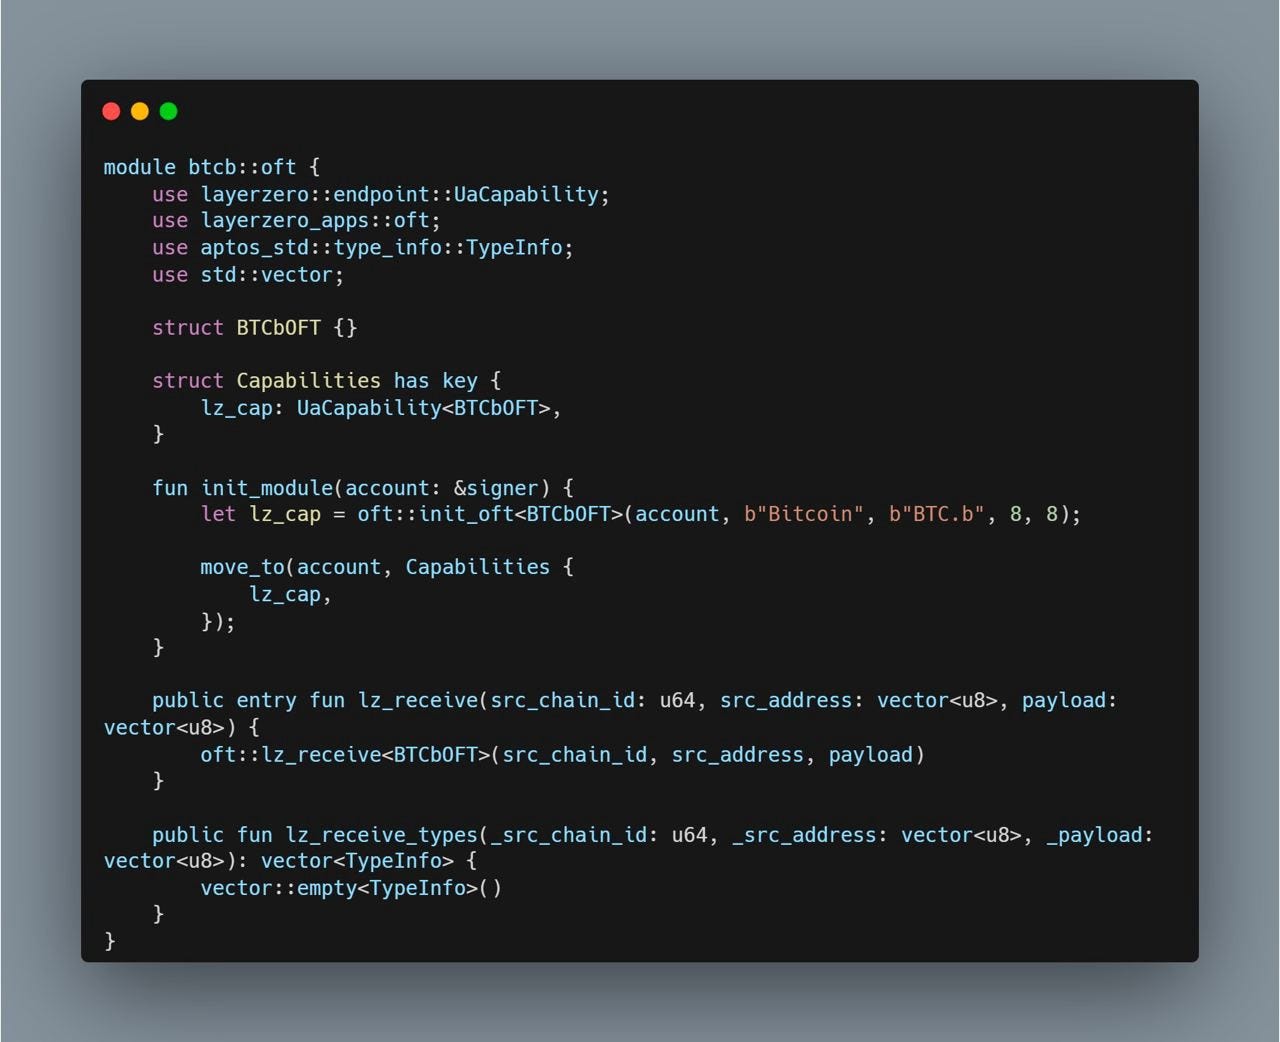1280x1042 pixels.
Task: Click the 'std::vector;' import text
Action: (272, 274)
